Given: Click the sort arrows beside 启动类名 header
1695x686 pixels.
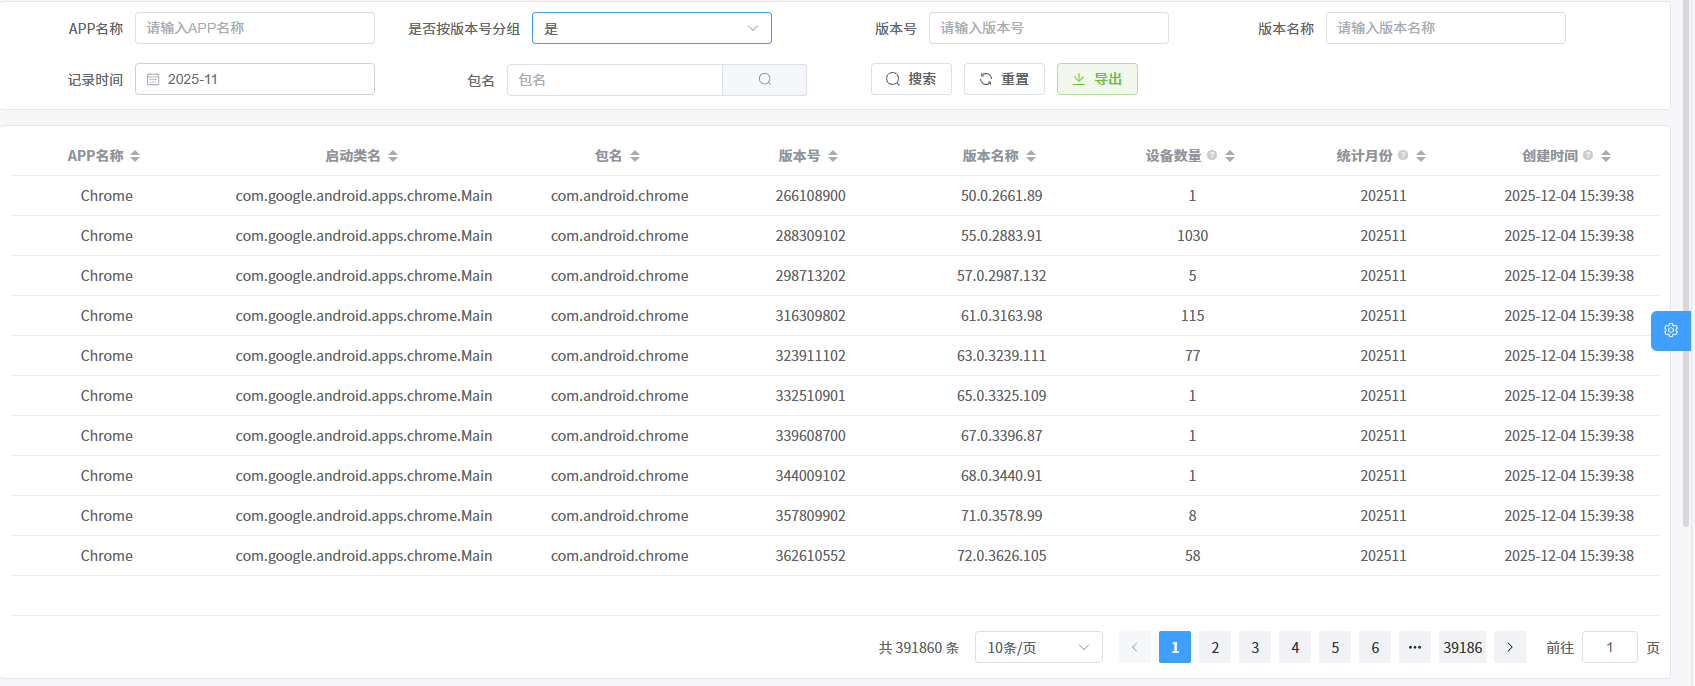Looking at the screenshot, I should (x=393, y=156).
